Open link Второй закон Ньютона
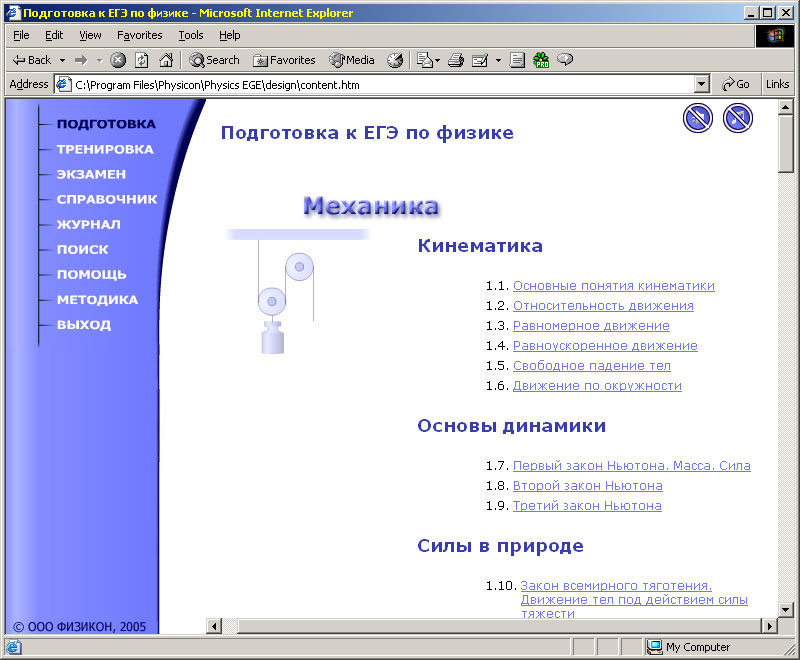The height and width of the screenshot is (660, 800). point(588,486)
